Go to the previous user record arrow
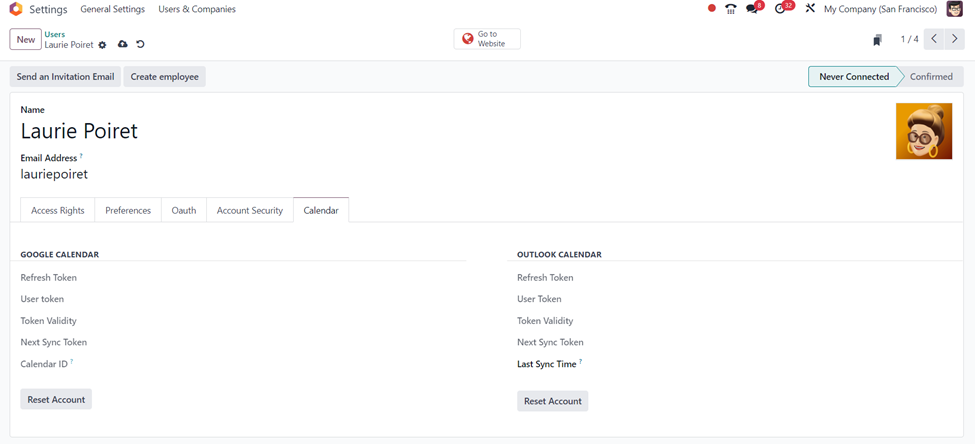This screenshot has width=975, height=444. [x=934, y=39]
